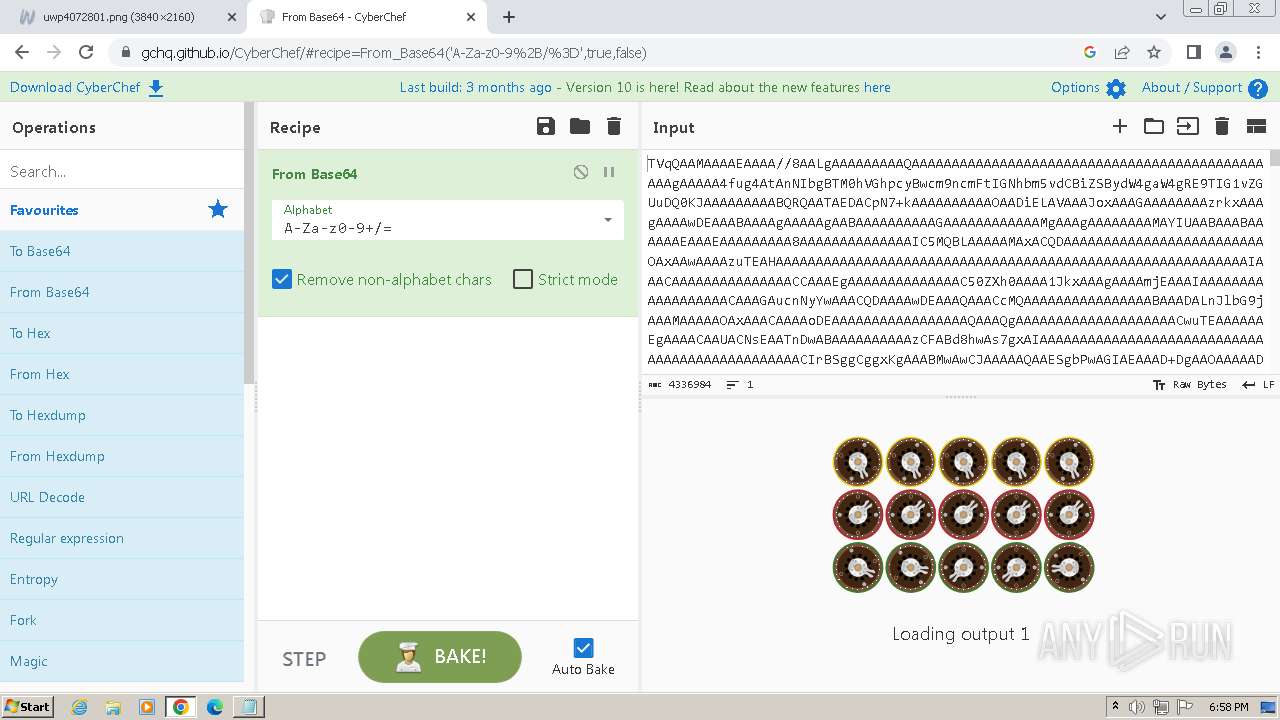
Task: Set breakpoint on From Base64 step
Action: pyautogui.click(x=609, y=172)
